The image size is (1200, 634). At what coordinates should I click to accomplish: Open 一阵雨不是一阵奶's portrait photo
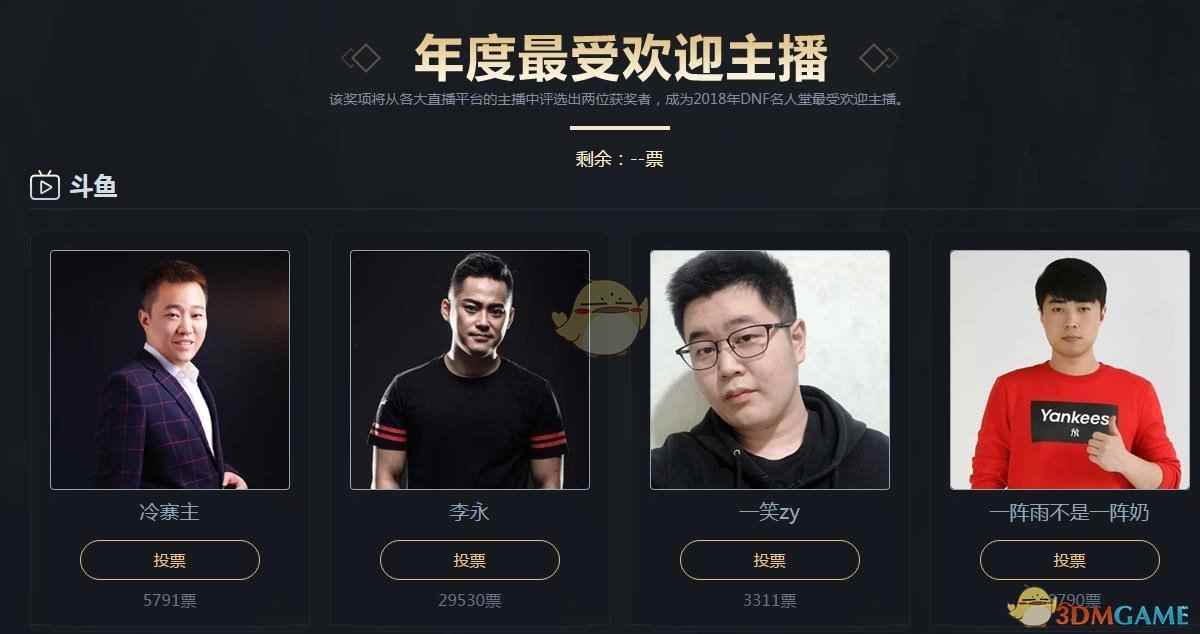coord(1070,370)
